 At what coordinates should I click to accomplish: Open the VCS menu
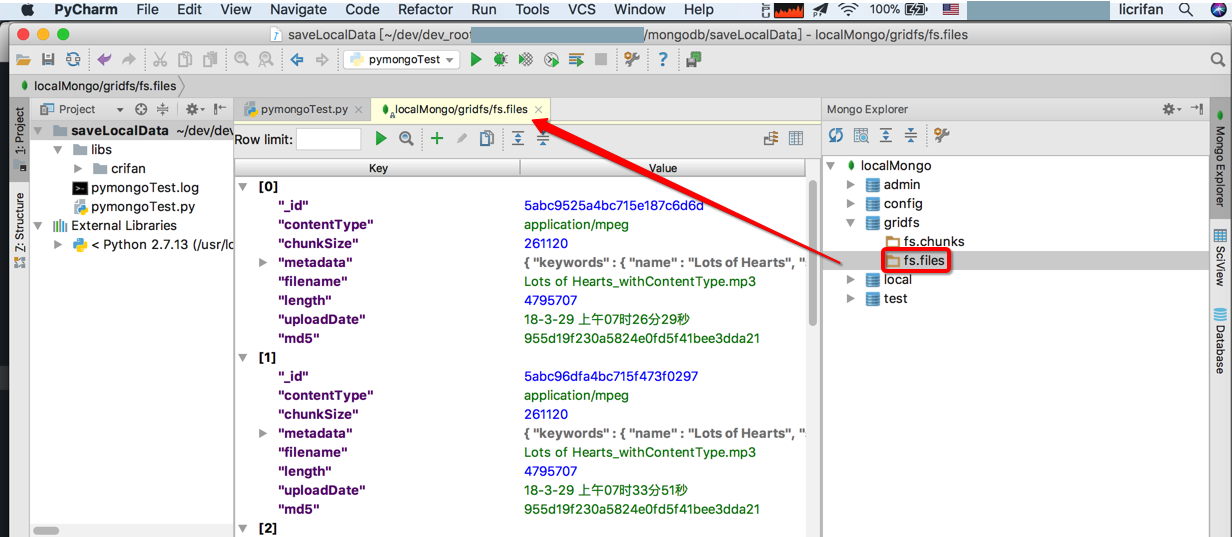pos(582,10)
